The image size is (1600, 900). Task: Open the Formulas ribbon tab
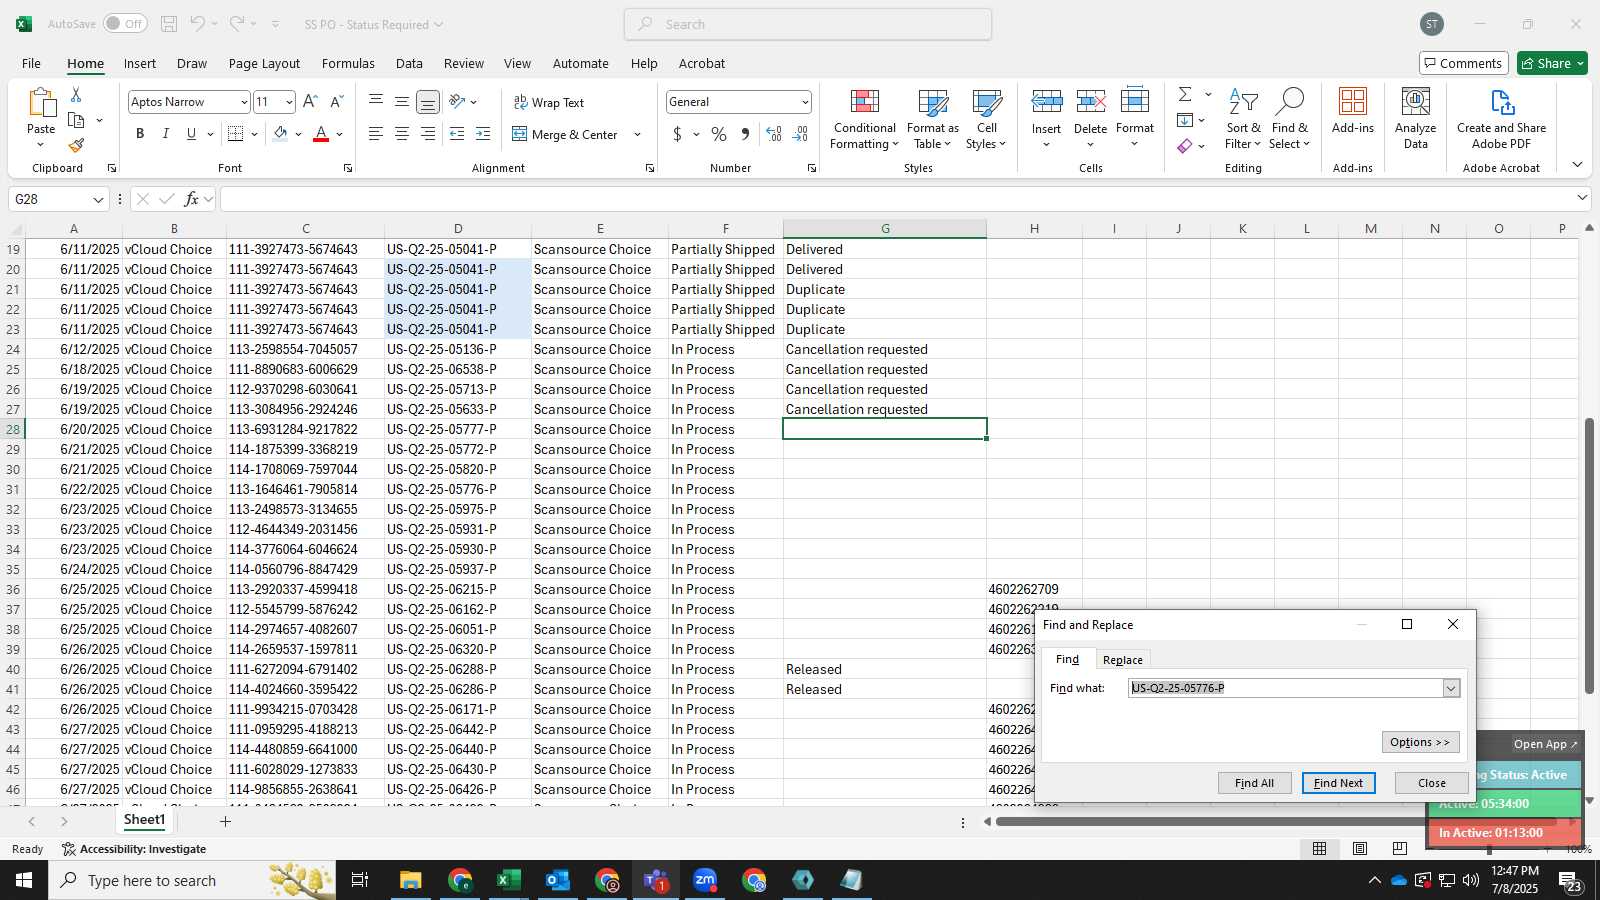pyautogui.click(x=348, y=63)
